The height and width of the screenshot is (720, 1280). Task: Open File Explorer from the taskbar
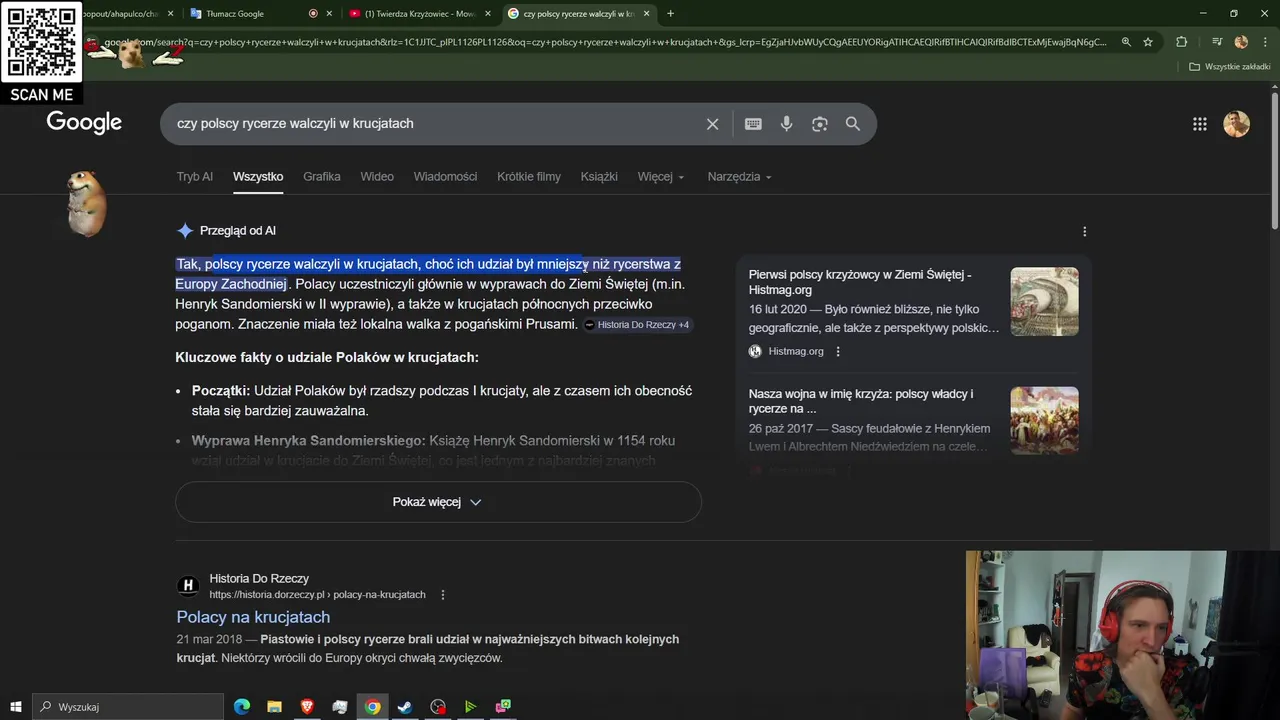pyautogui.click(x=274, y=707)
